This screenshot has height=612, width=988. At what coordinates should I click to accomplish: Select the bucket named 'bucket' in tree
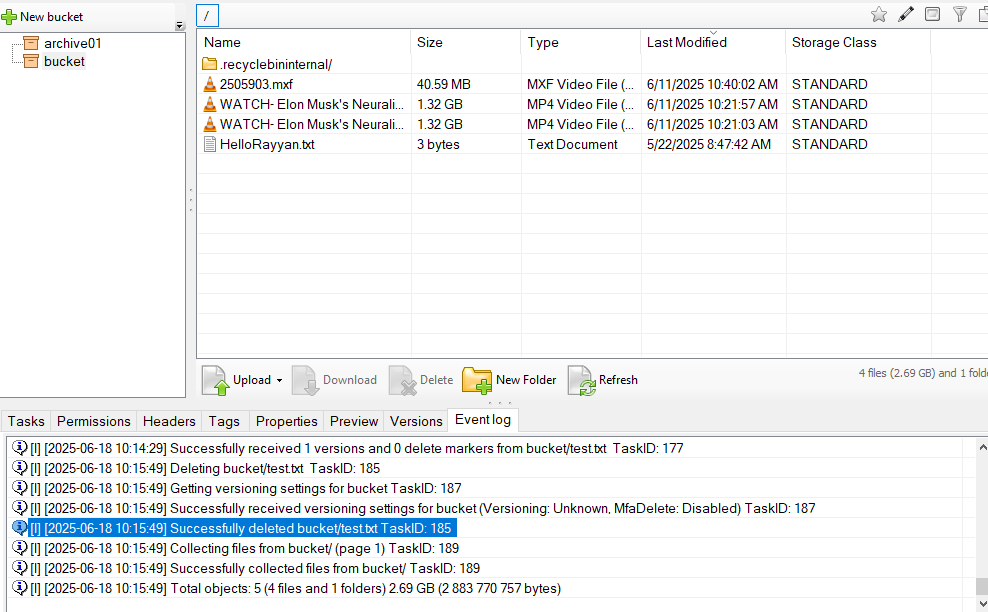pyautogui.click(x=64, y=62)
